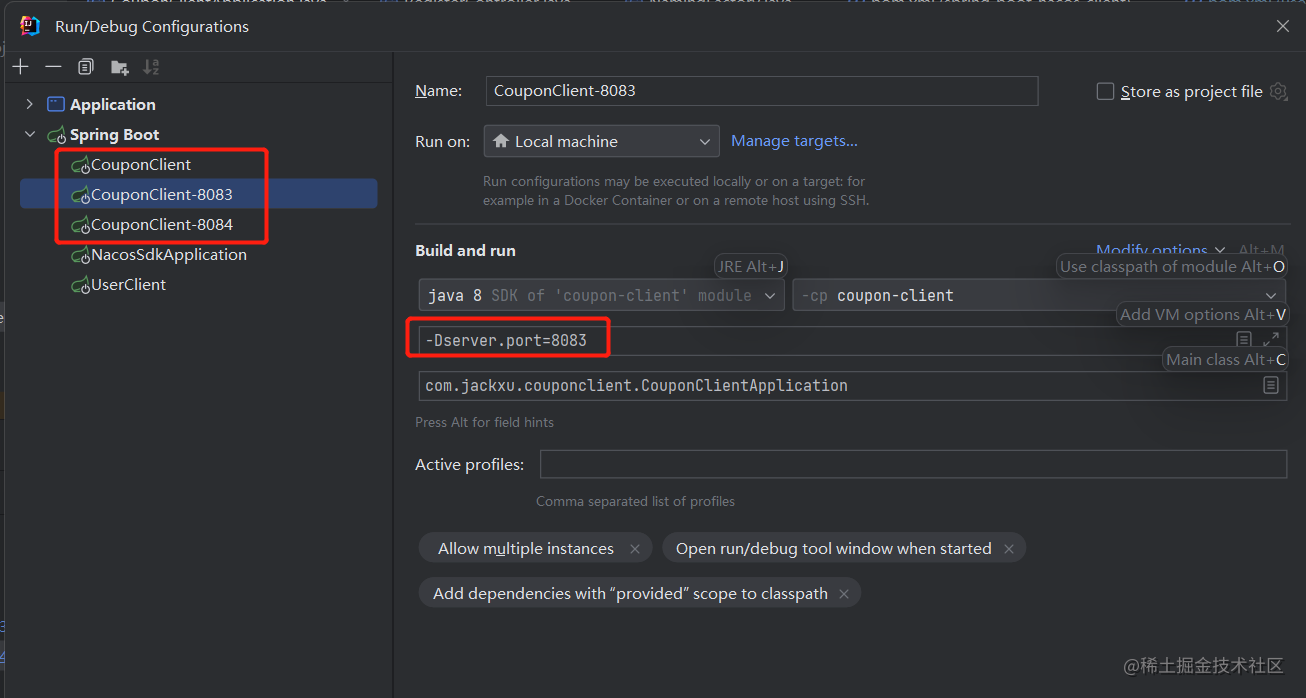Click gear icon next to Store as project file
Image resolution: width=1306 pixels, height=698 pixels.
point(1278,91)
